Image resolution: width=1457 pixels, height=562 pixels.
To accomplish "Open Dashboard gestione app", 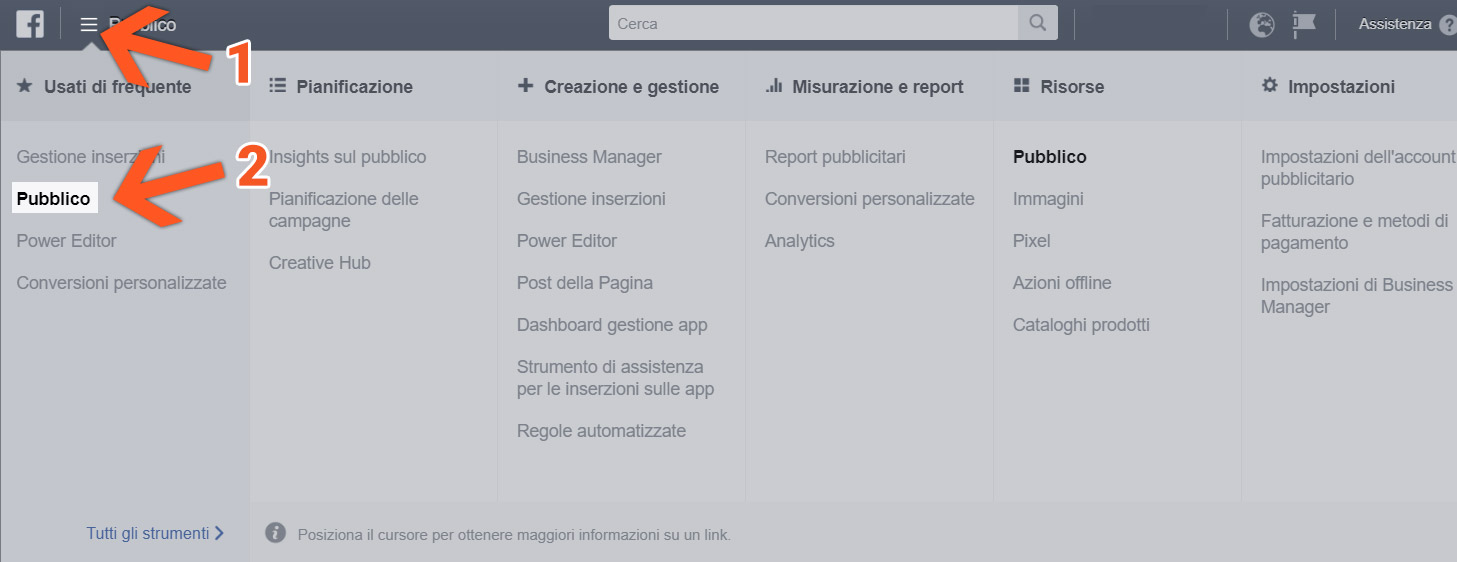I will (x=612, y=325).
